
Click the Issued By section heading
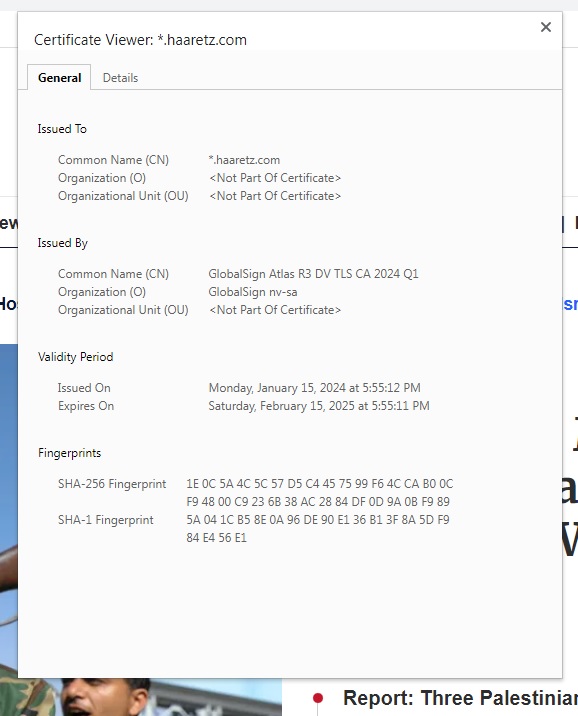63,243
